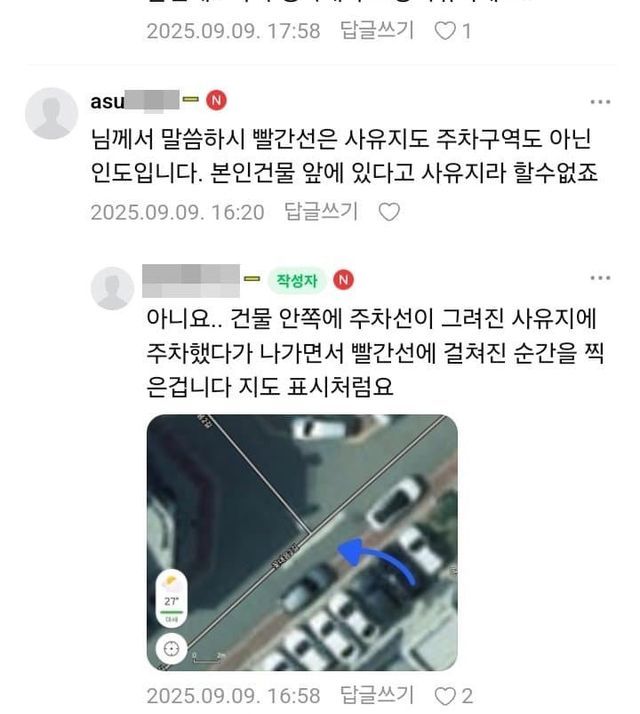This screenshot has width=640, height=714.
Task: Open more options for the author's reply
Action: coord(600,278)
